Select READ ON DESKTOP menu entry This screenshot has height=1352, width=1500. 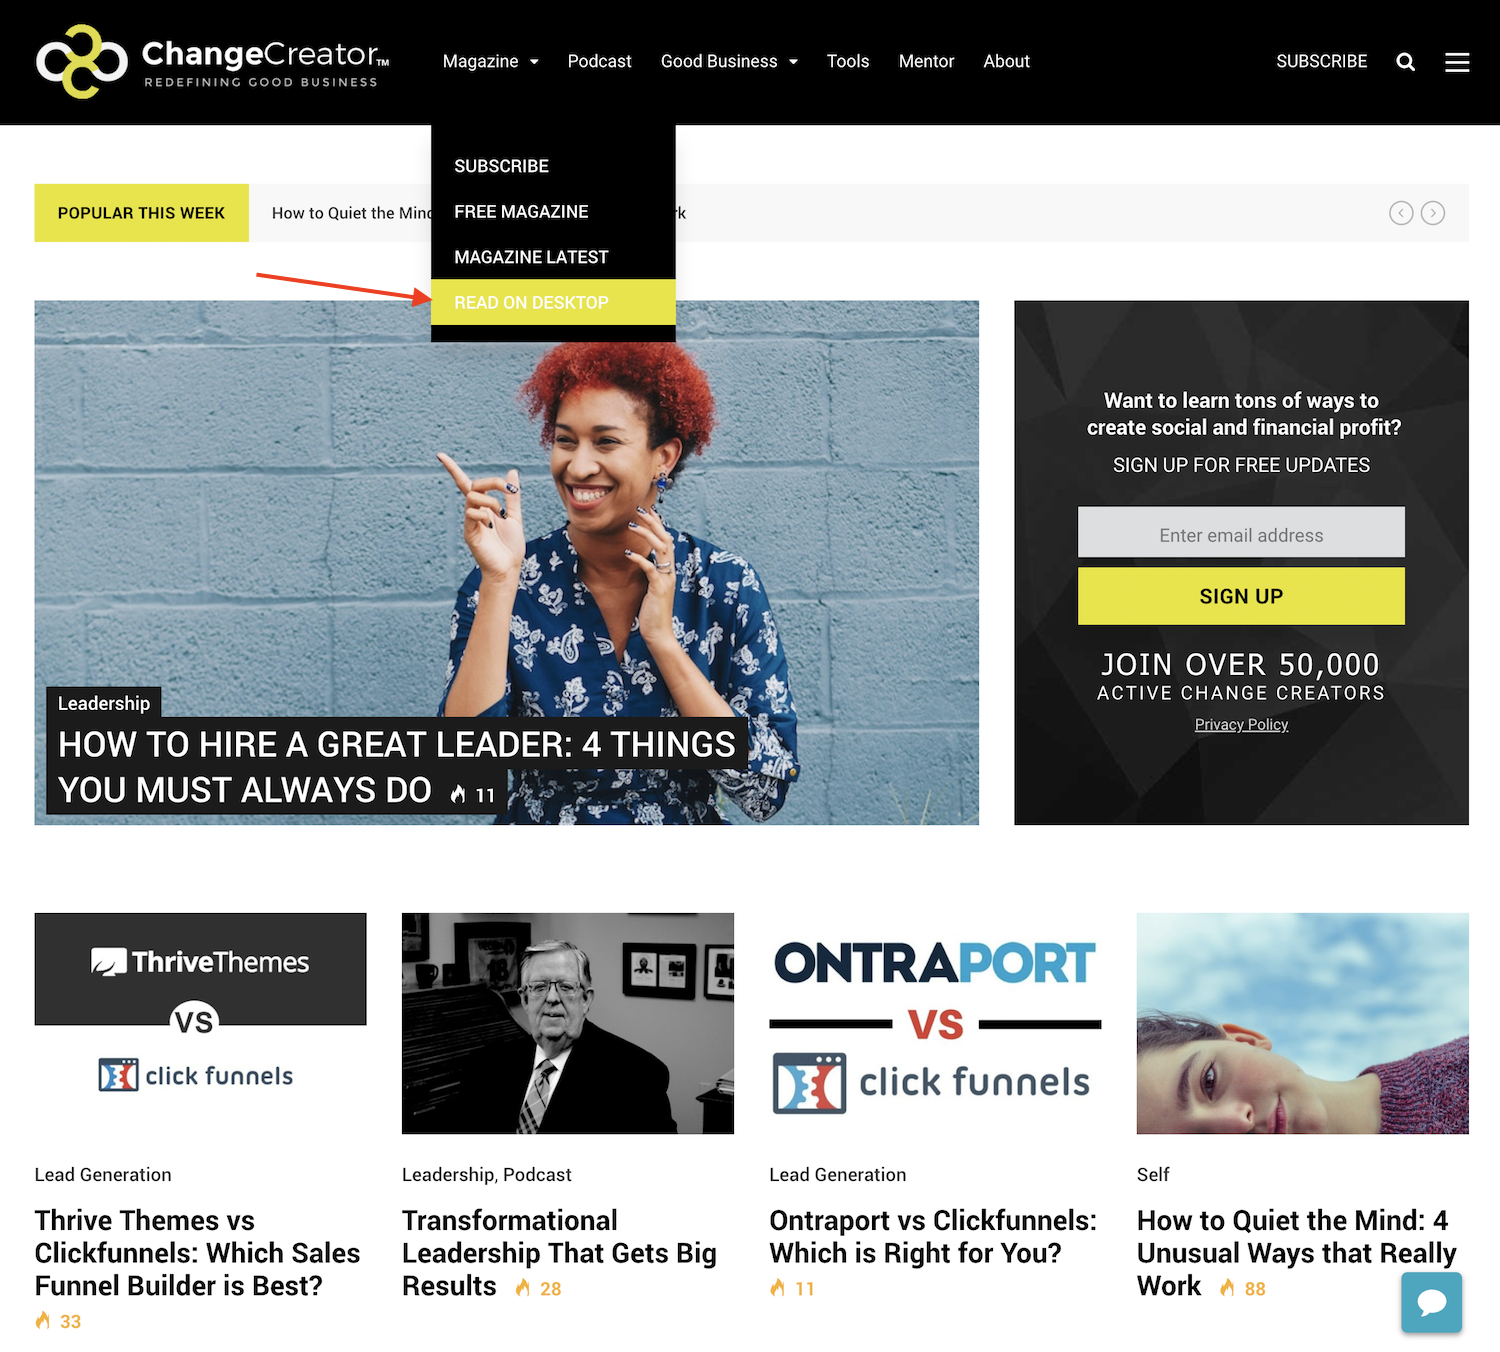553,302
